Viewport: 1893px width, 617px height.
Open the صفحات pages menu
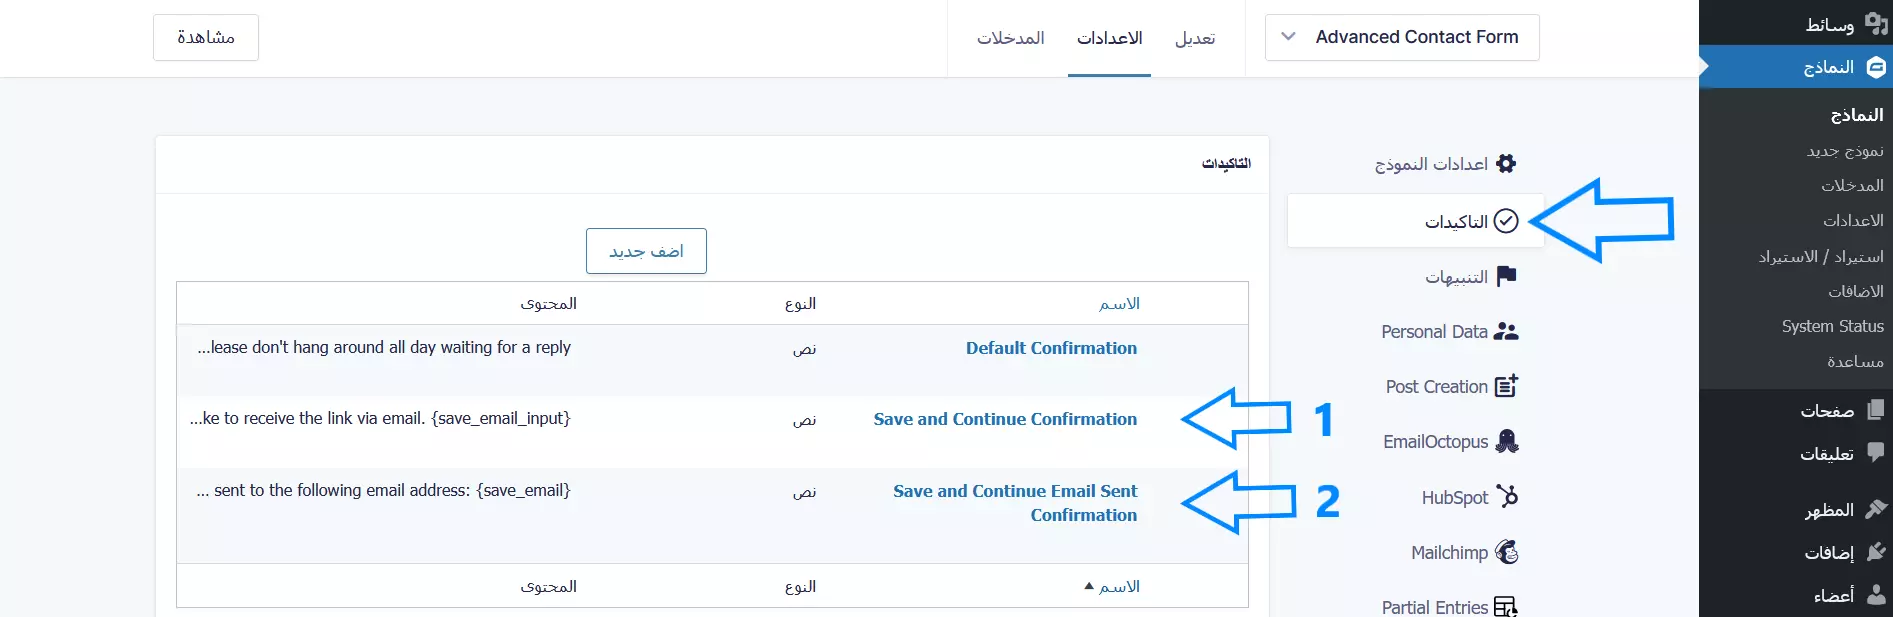(x=1827, y=410)
